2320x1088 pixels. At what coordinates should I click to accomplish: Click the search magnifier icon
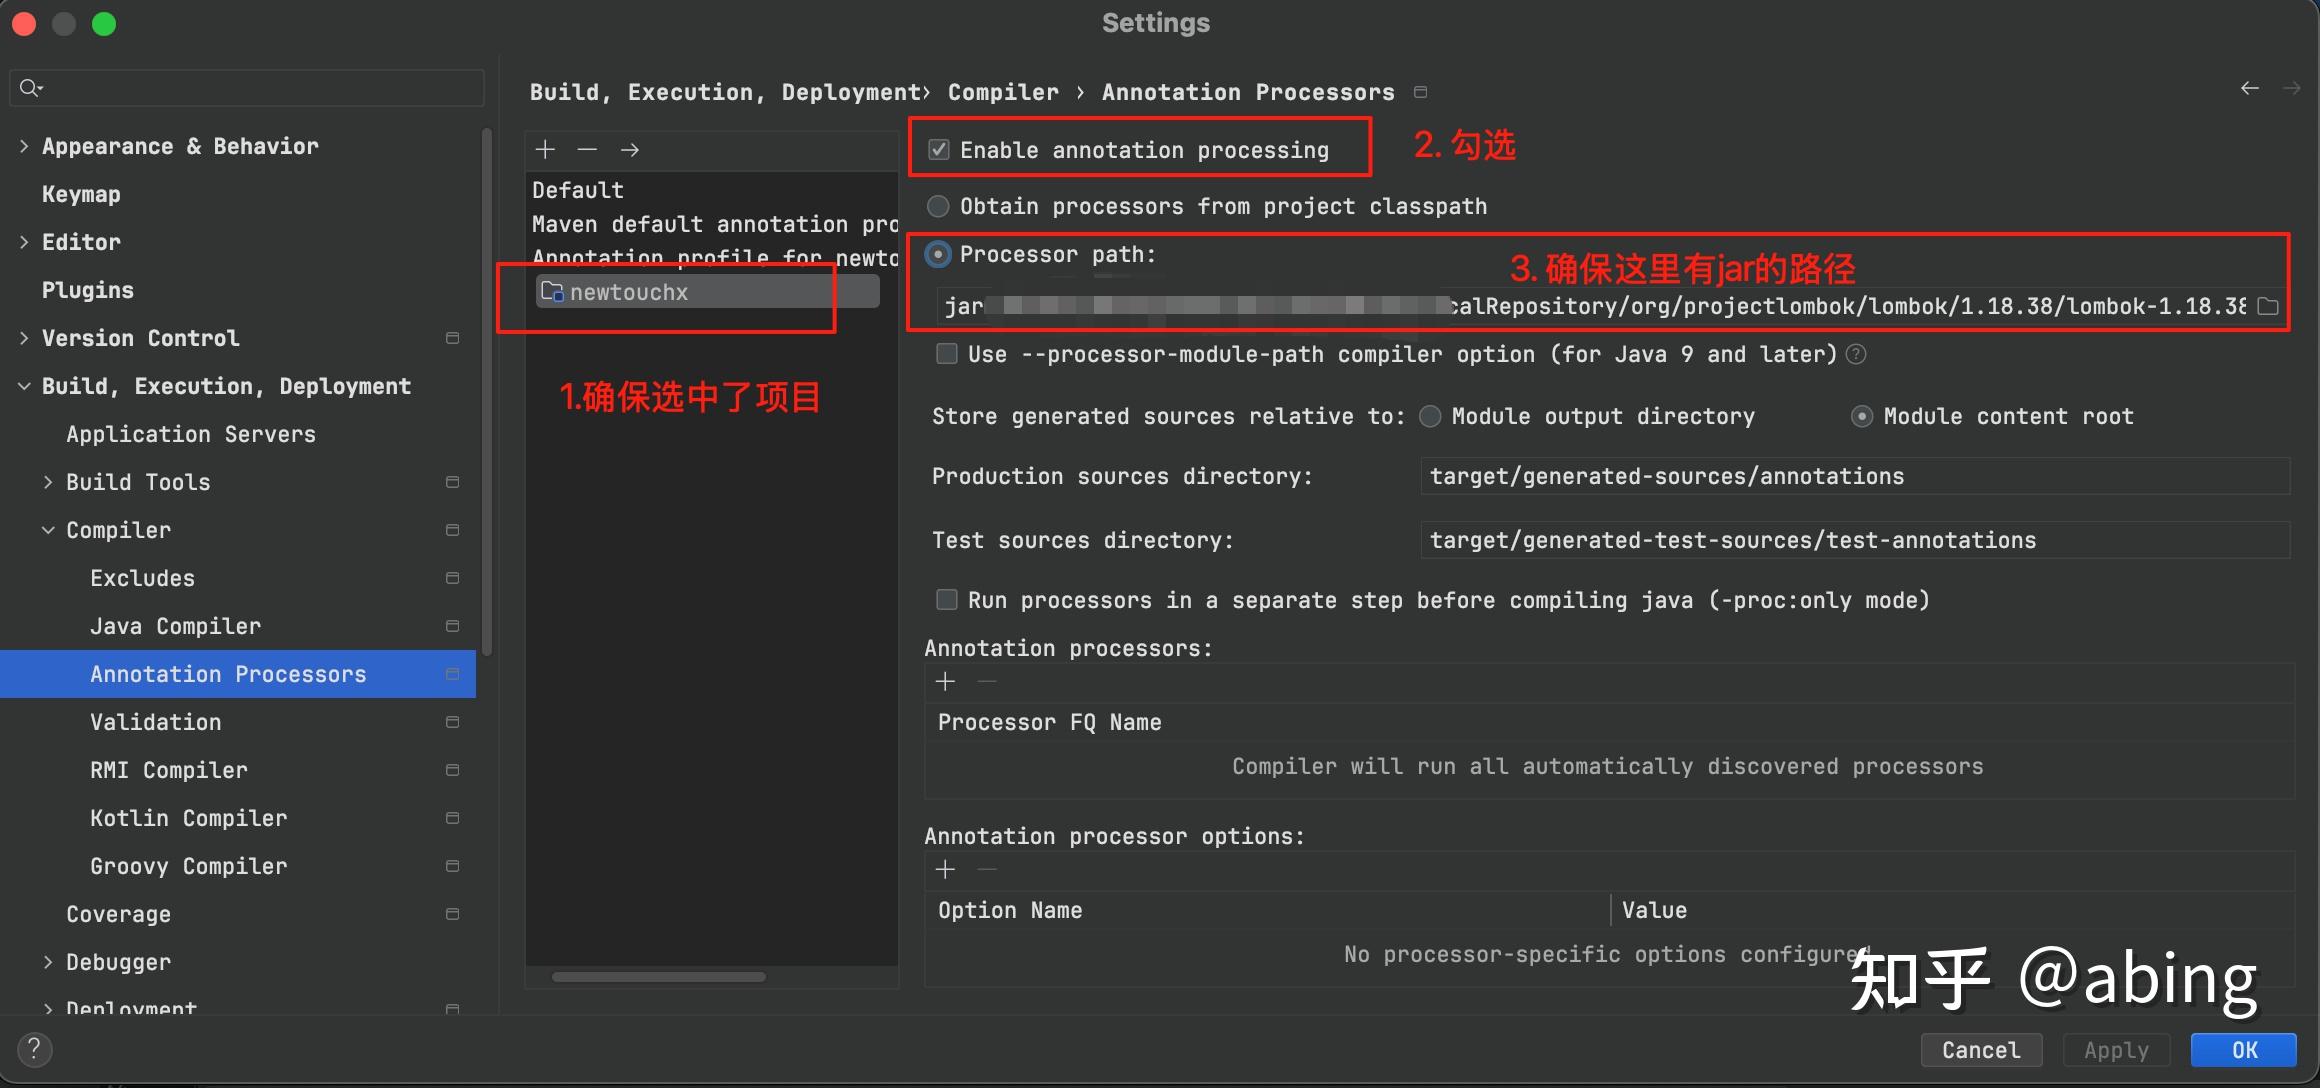[31, 88]
